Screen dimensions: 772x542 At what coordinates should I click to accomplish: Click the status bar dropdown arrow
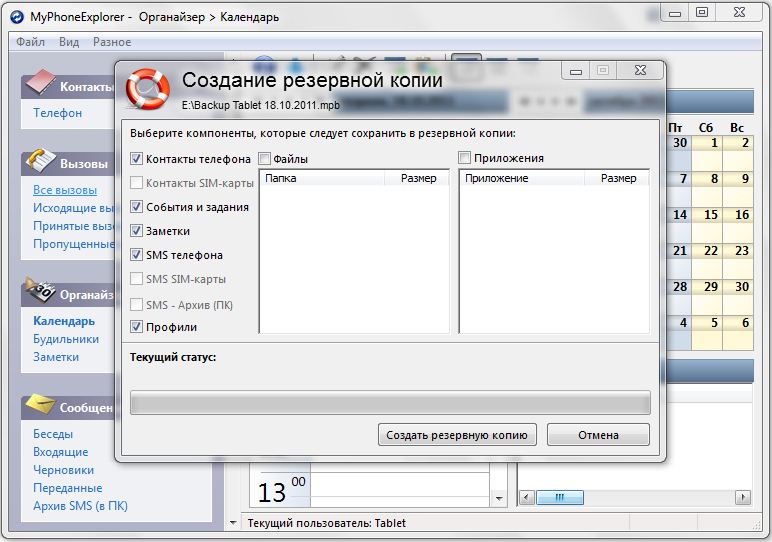tap(233, 523)
